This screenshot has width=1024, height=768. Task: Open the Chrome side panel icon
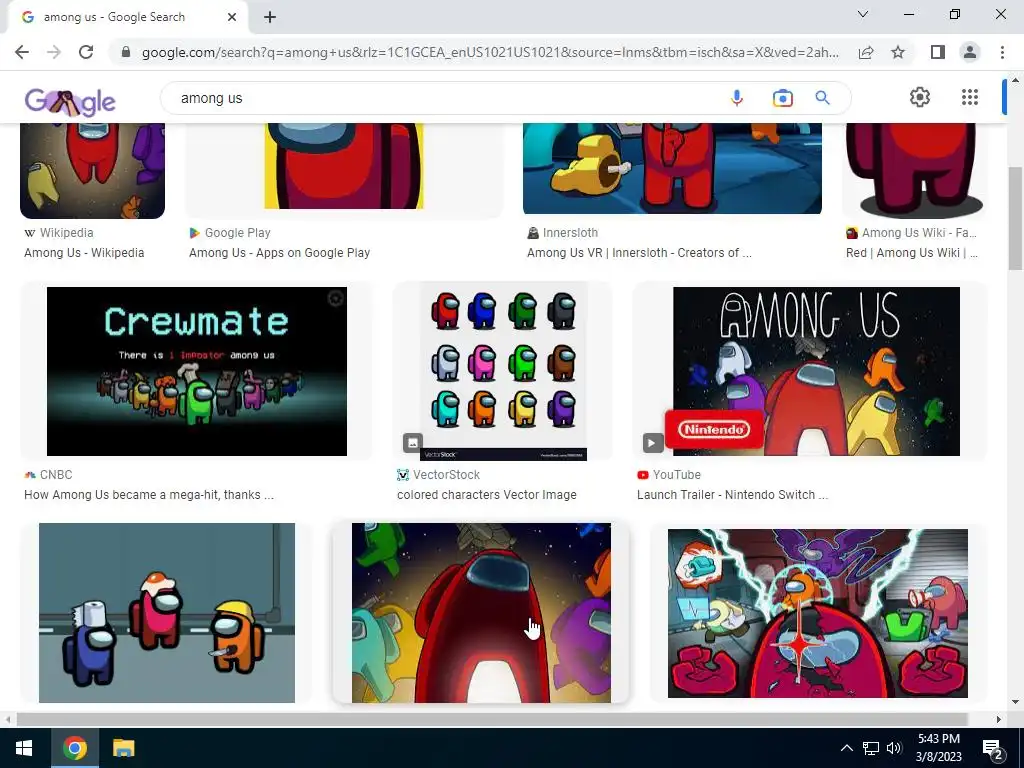click(x=938, y=52)
